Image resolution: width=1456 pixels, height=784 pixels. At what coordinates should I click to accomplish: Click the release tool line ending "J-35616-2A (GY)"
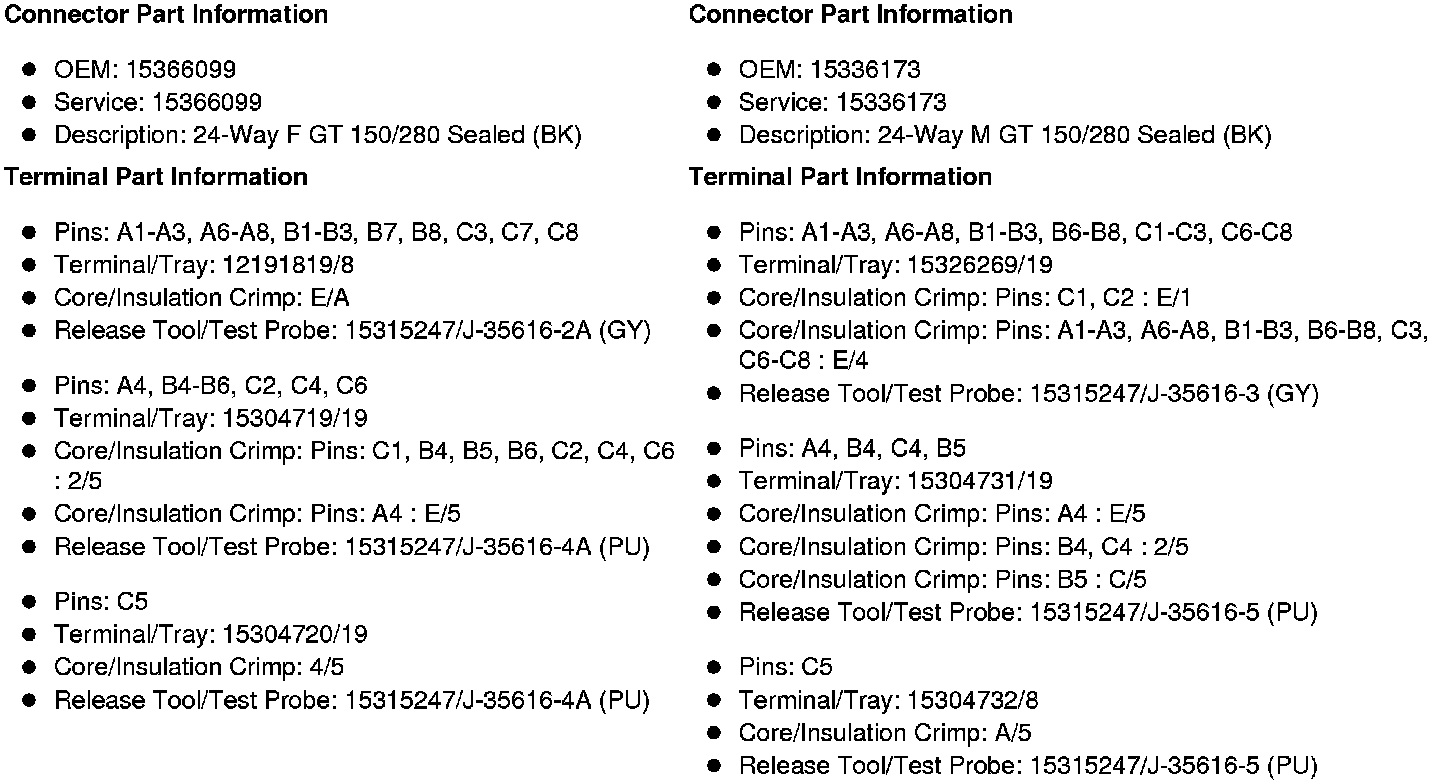[x=352, y=331]
